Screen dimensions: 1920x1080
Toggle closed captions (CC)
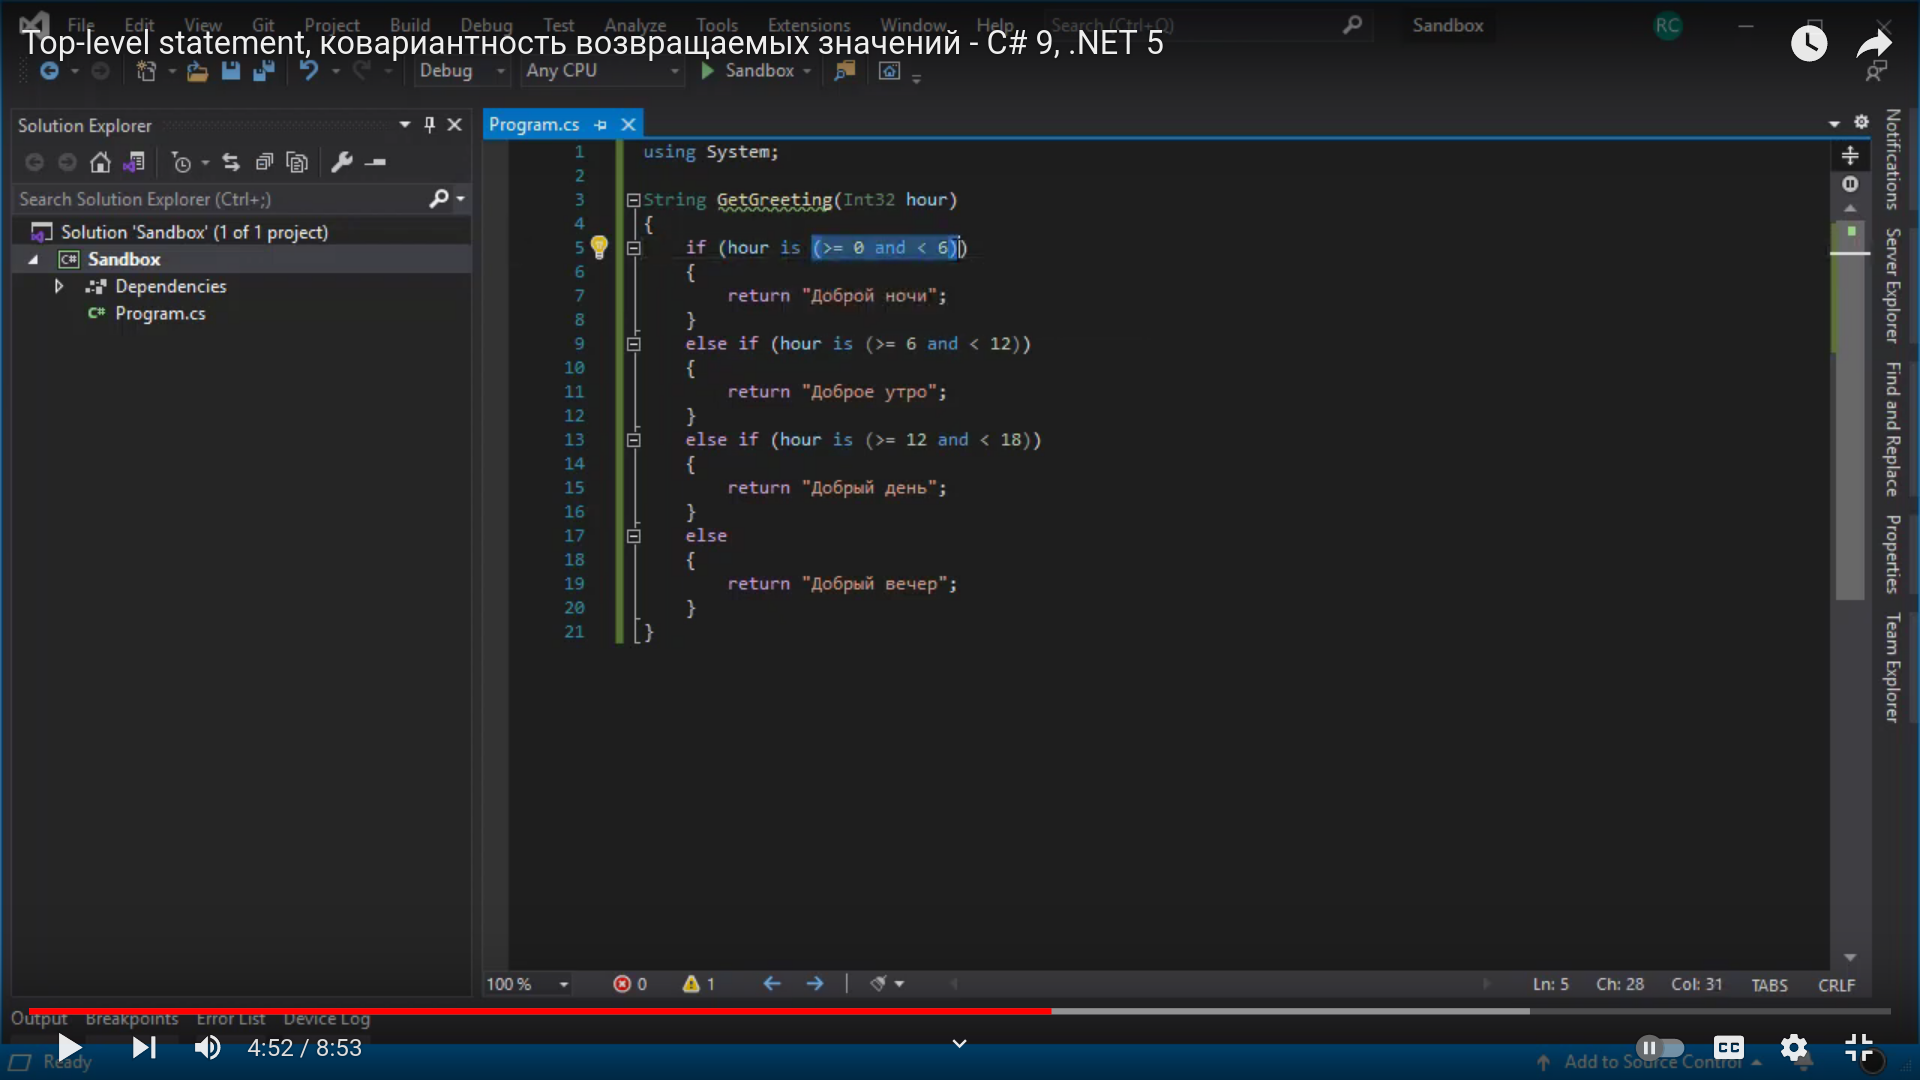[x=1728, y=1048]
